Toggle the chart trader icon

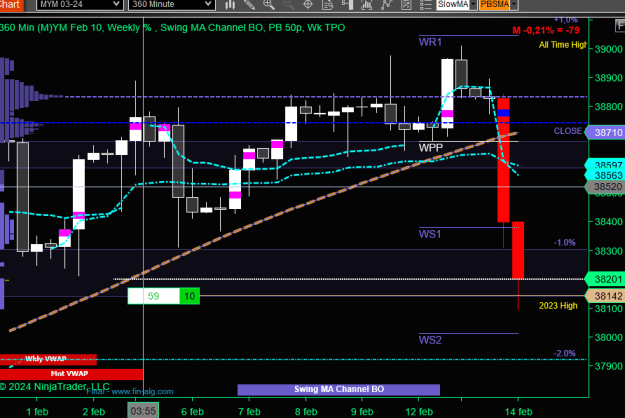[x=347, y=5]
